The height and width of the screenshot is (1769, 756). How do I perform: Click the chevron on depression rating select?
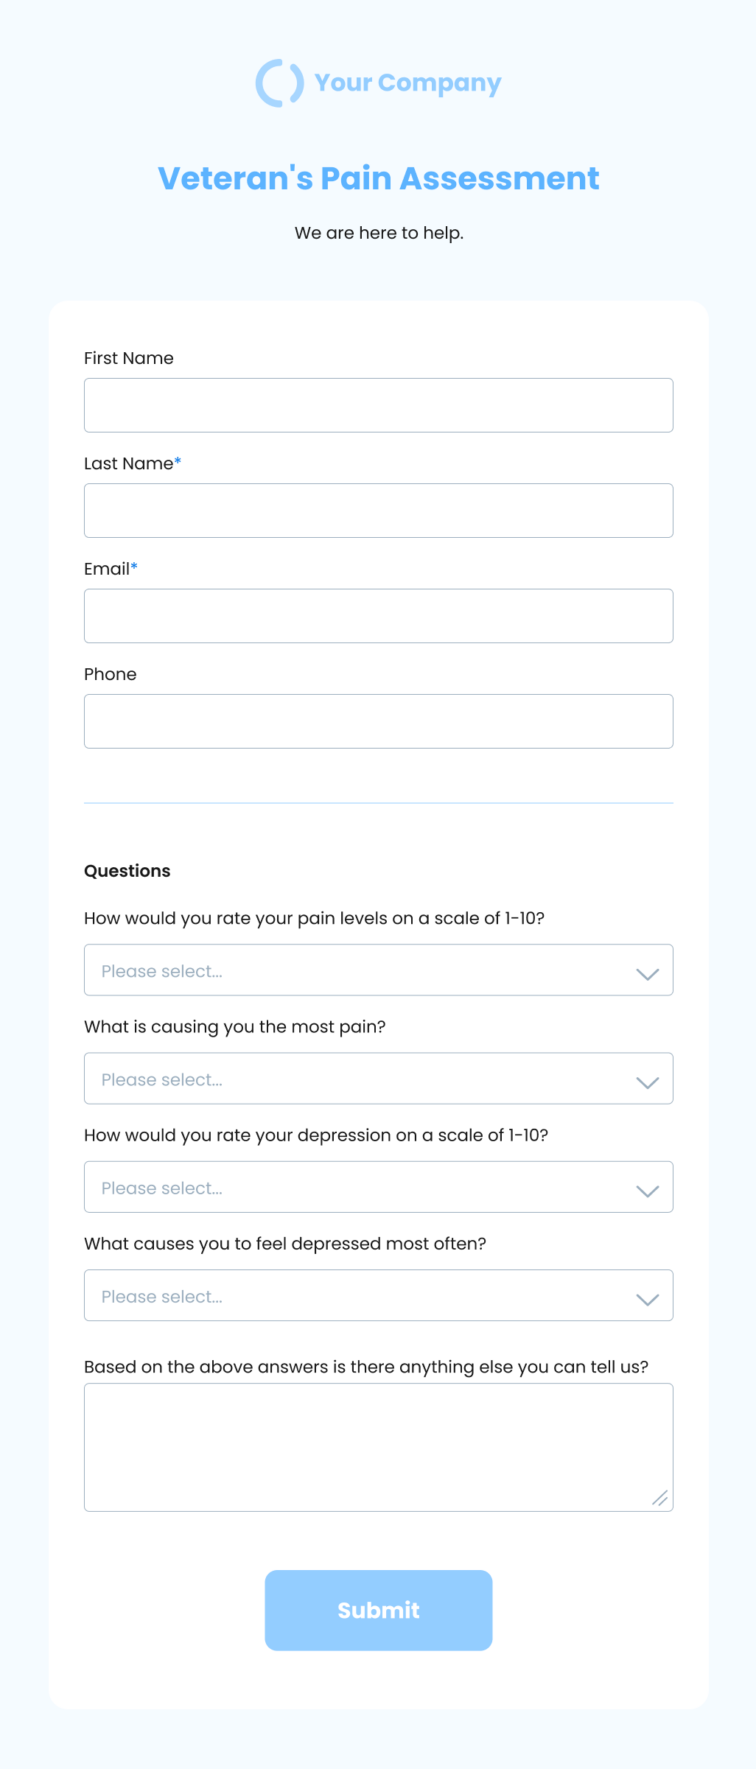click(x=648, y=1191)
